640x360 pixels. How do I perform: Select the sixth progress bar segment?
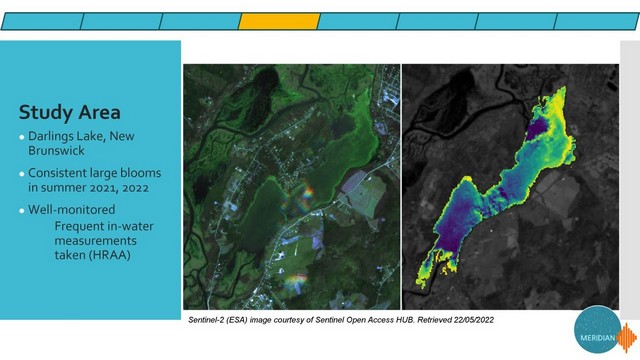[x=437, y=21]
